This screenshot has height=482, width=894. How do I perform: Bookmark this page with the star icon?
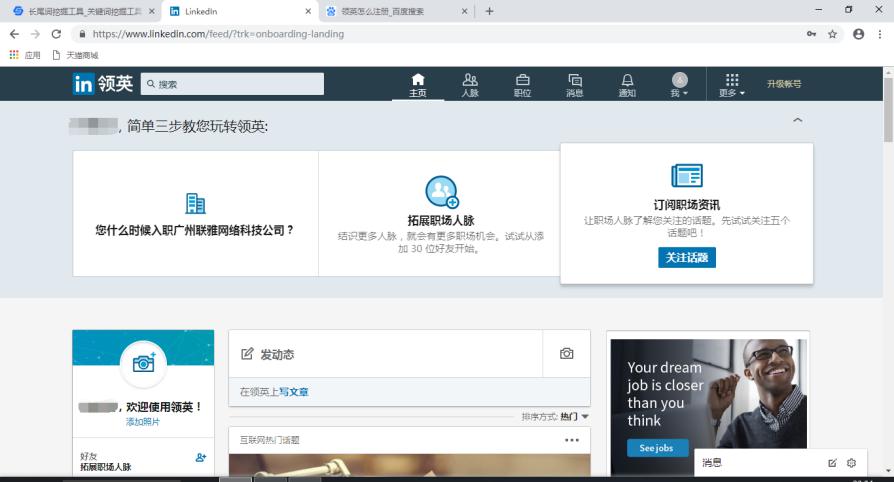point(832,34)
